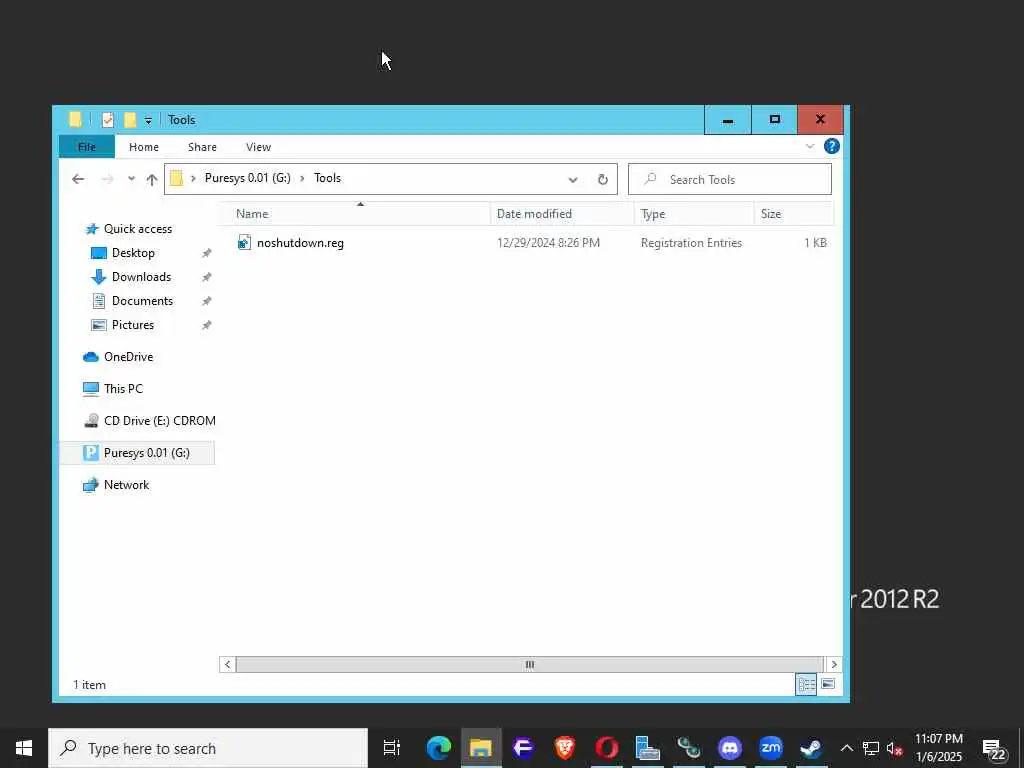Switch to the Home ribbon tab

click(144, 147)
